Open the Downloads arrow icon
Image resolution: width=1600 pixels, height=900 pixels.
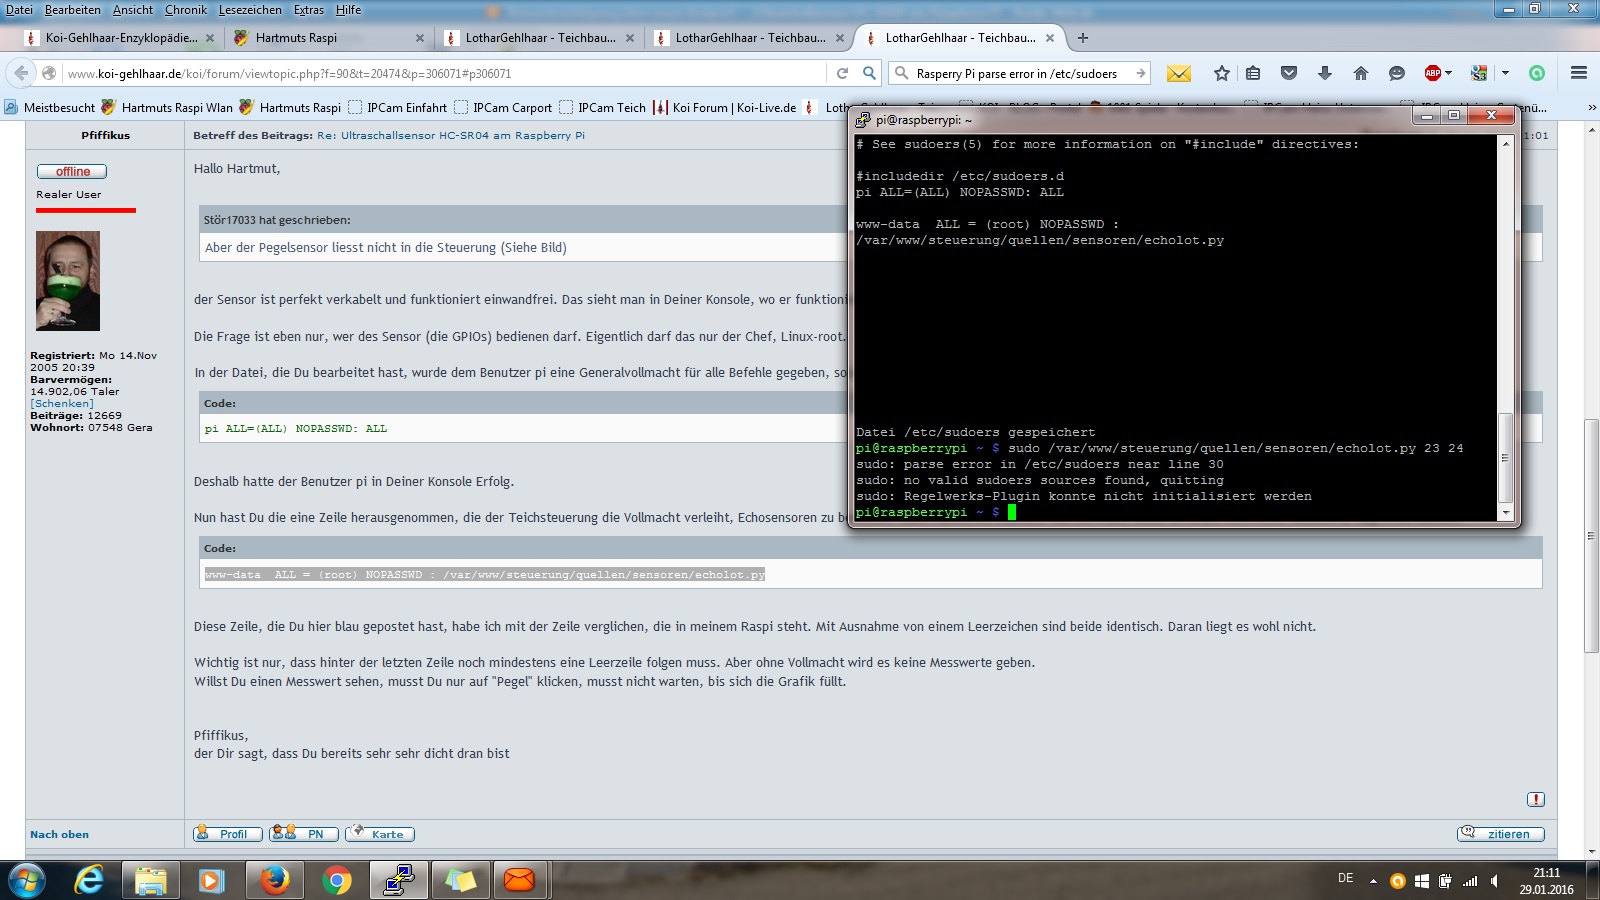(x=1325, y=73)
